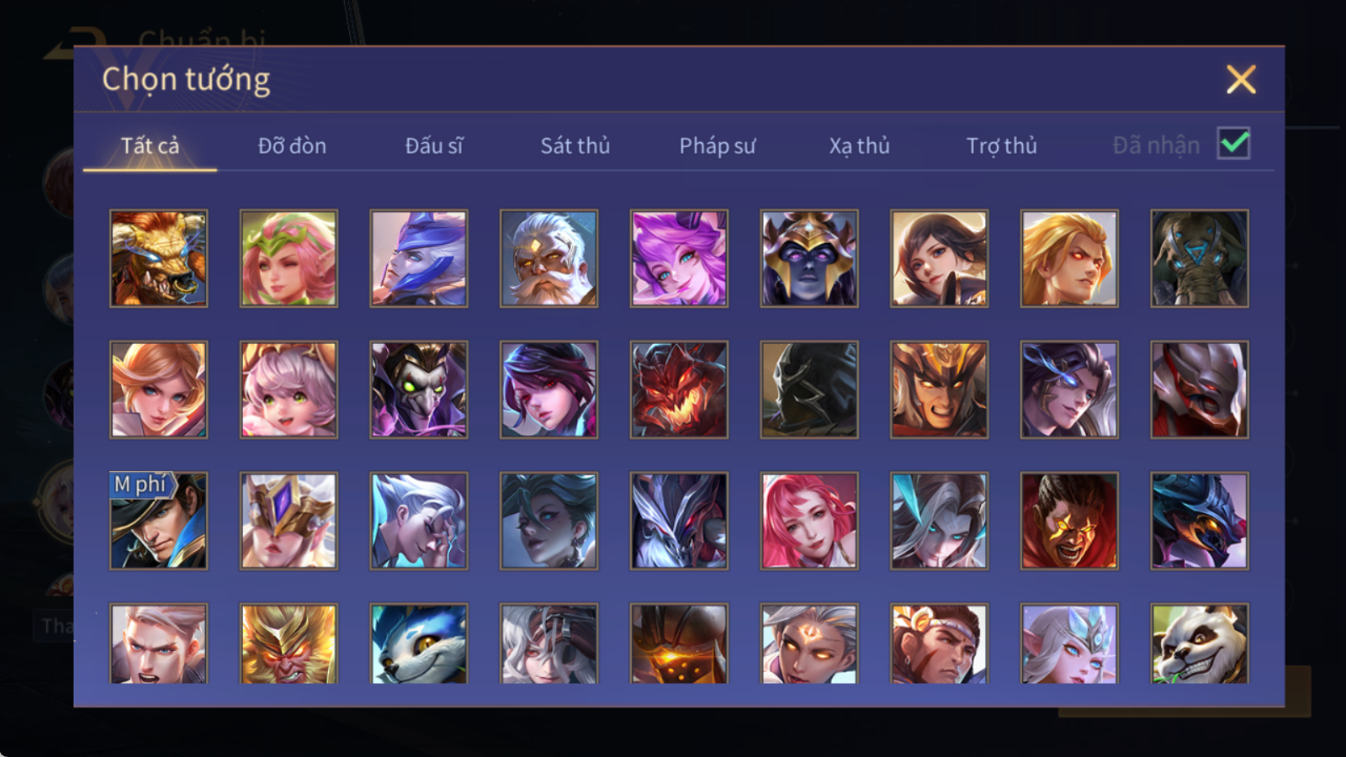Viewport: 1346px width, 757px height.
Task: Choose the white-bearded old man hero
Action: (549, 258)
